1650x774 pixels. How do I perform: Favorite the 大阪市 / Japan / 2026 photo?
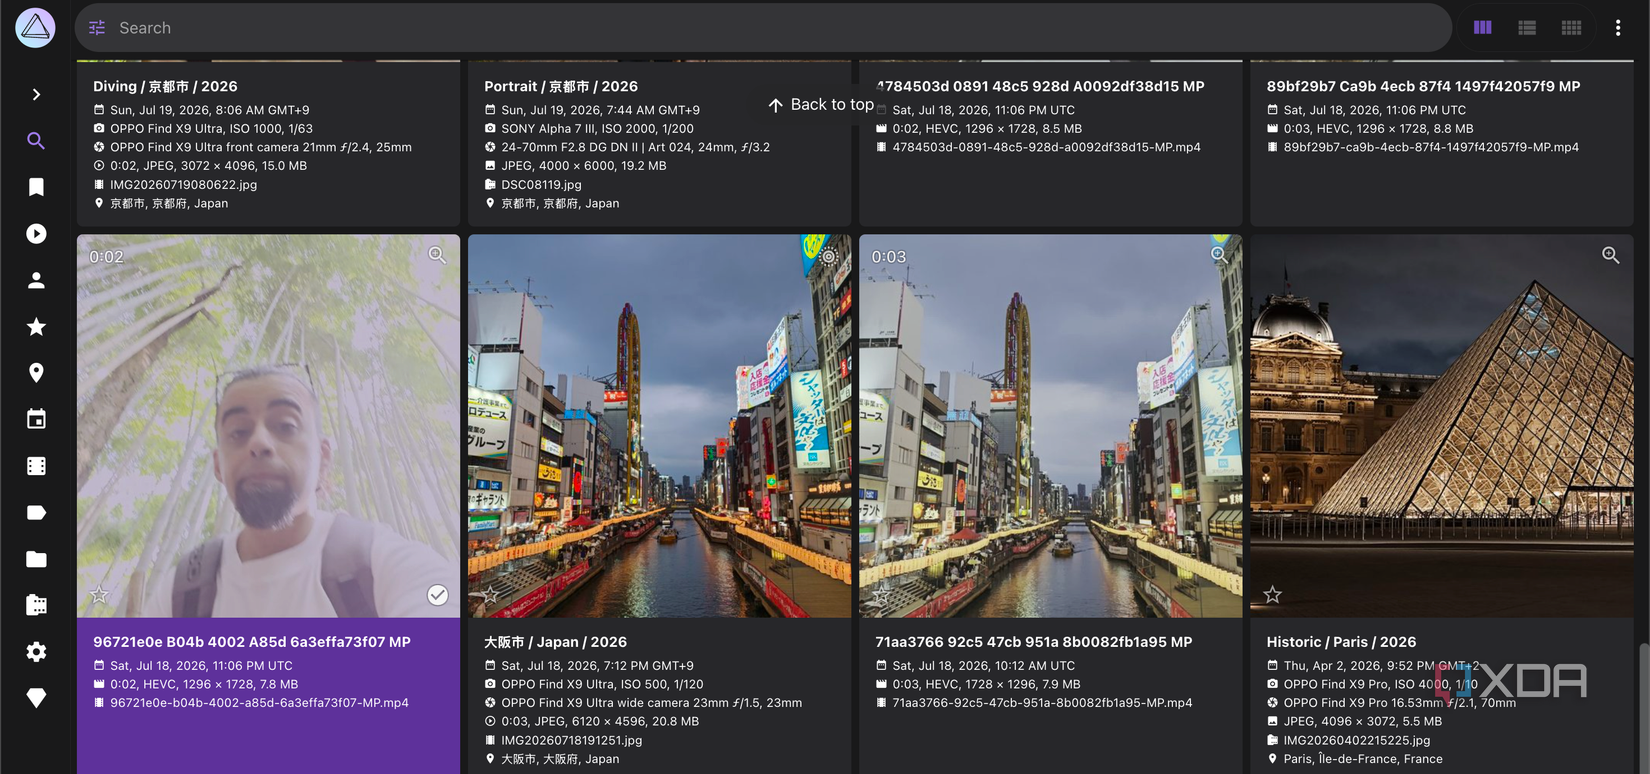[x=490, y=595]
